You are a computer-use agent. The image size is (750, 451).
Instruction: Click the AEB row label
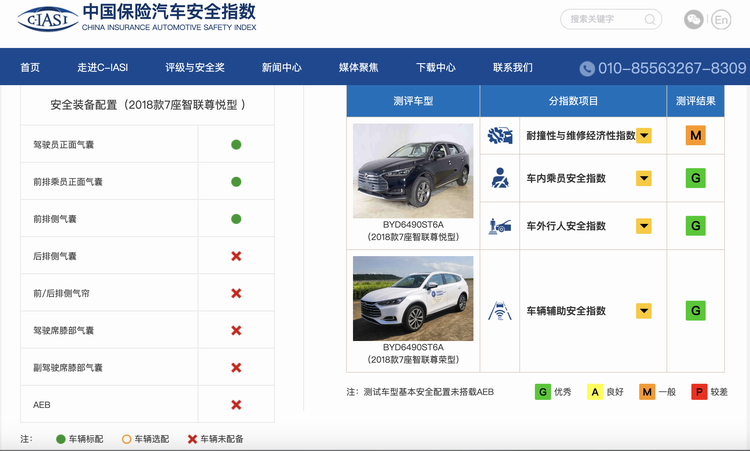click(42, 405)
